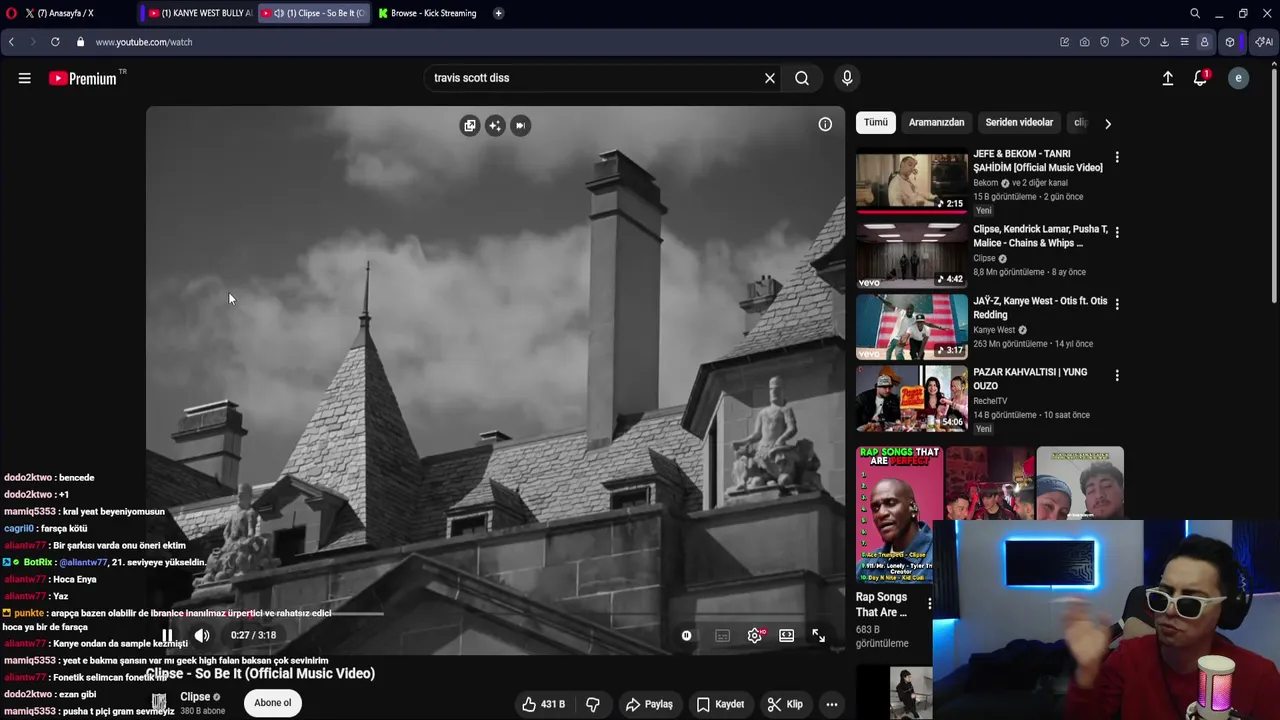Click the search magnifier button
The height and width of the screenshot is (720, 1280).
click(x=802, y=78)
